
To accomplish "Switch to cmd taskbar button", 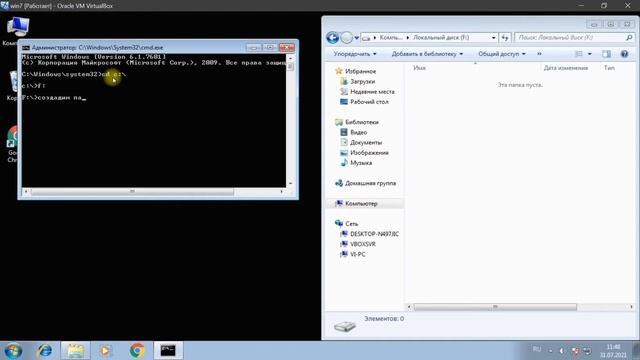I will click(168, 351).
